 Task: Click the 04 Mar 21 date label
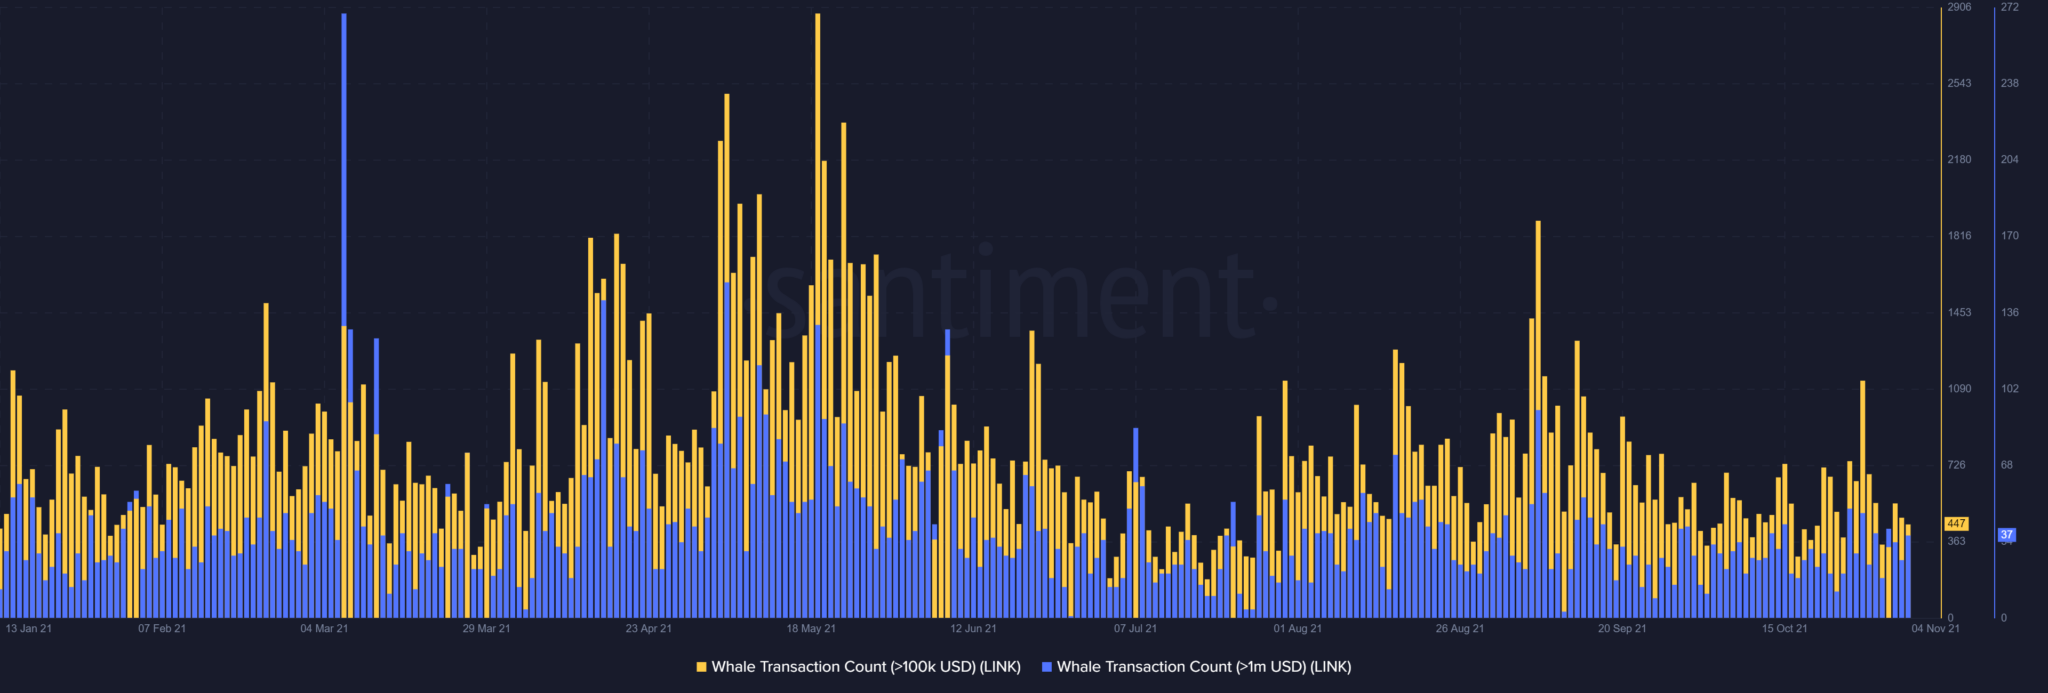tap(324, 629)
